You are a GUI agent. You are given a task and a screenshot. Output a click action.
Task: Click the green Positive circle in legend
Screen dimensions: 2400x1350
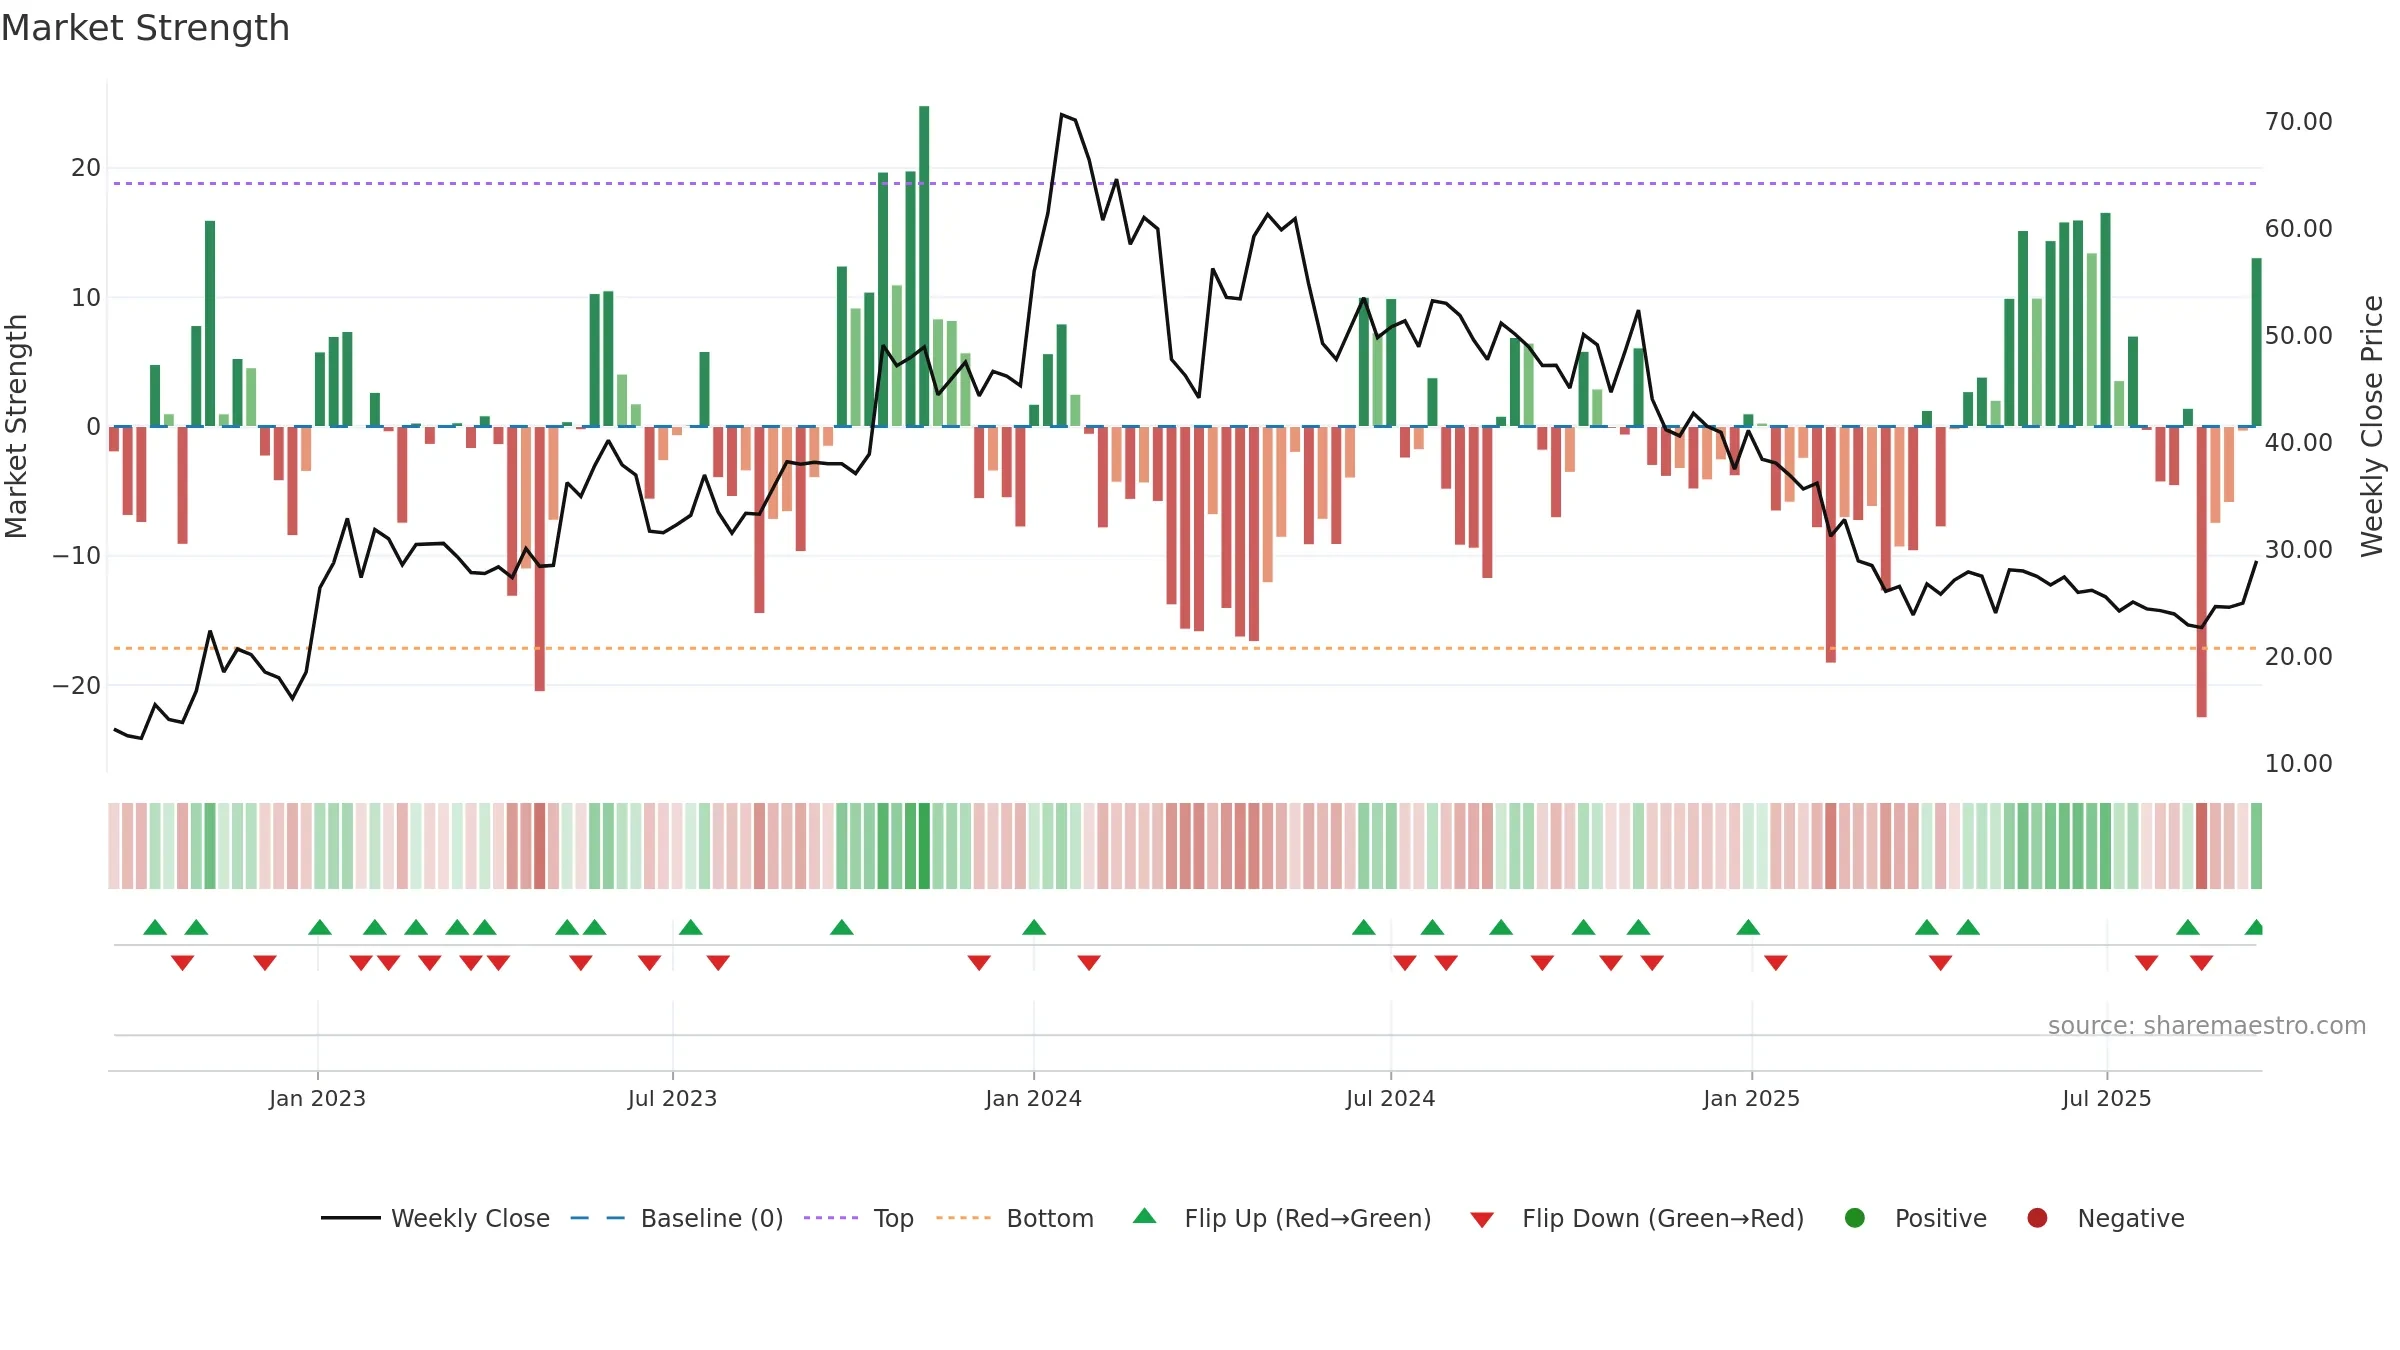(x=1855, y=1218)
